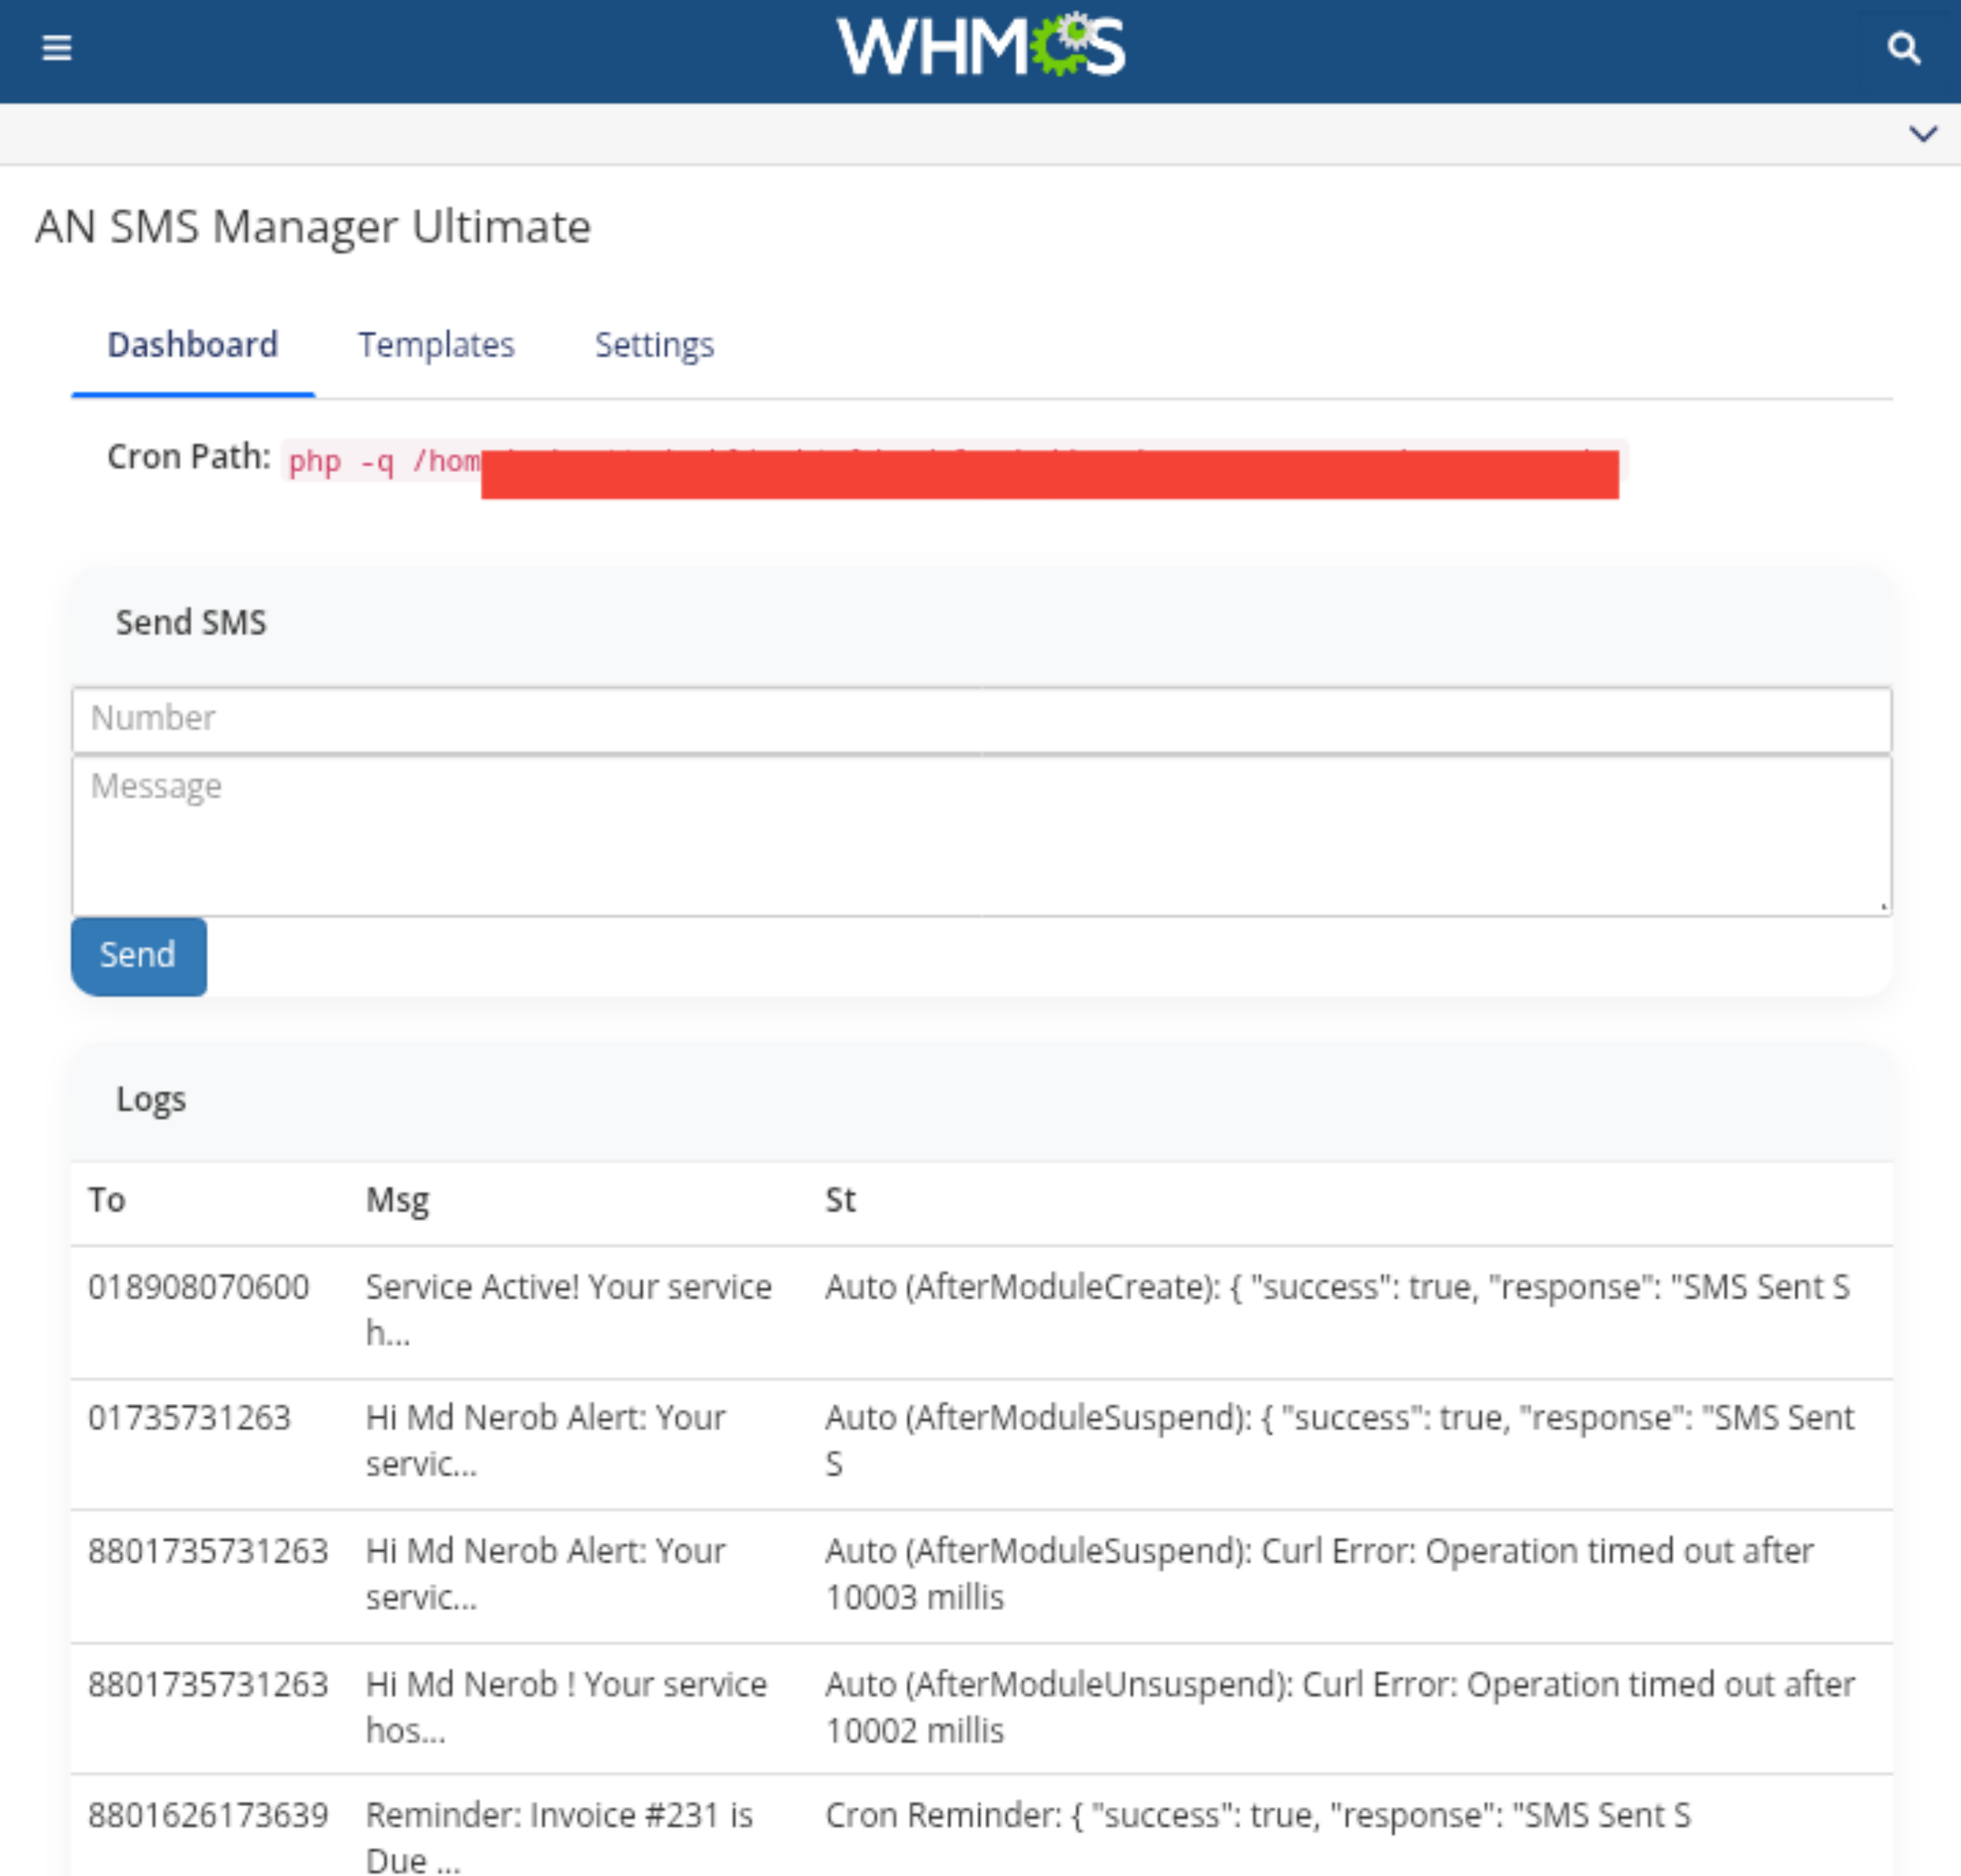Screen dimensions: 1961x1876
Task: Click the To column header
Action: 107,1200
